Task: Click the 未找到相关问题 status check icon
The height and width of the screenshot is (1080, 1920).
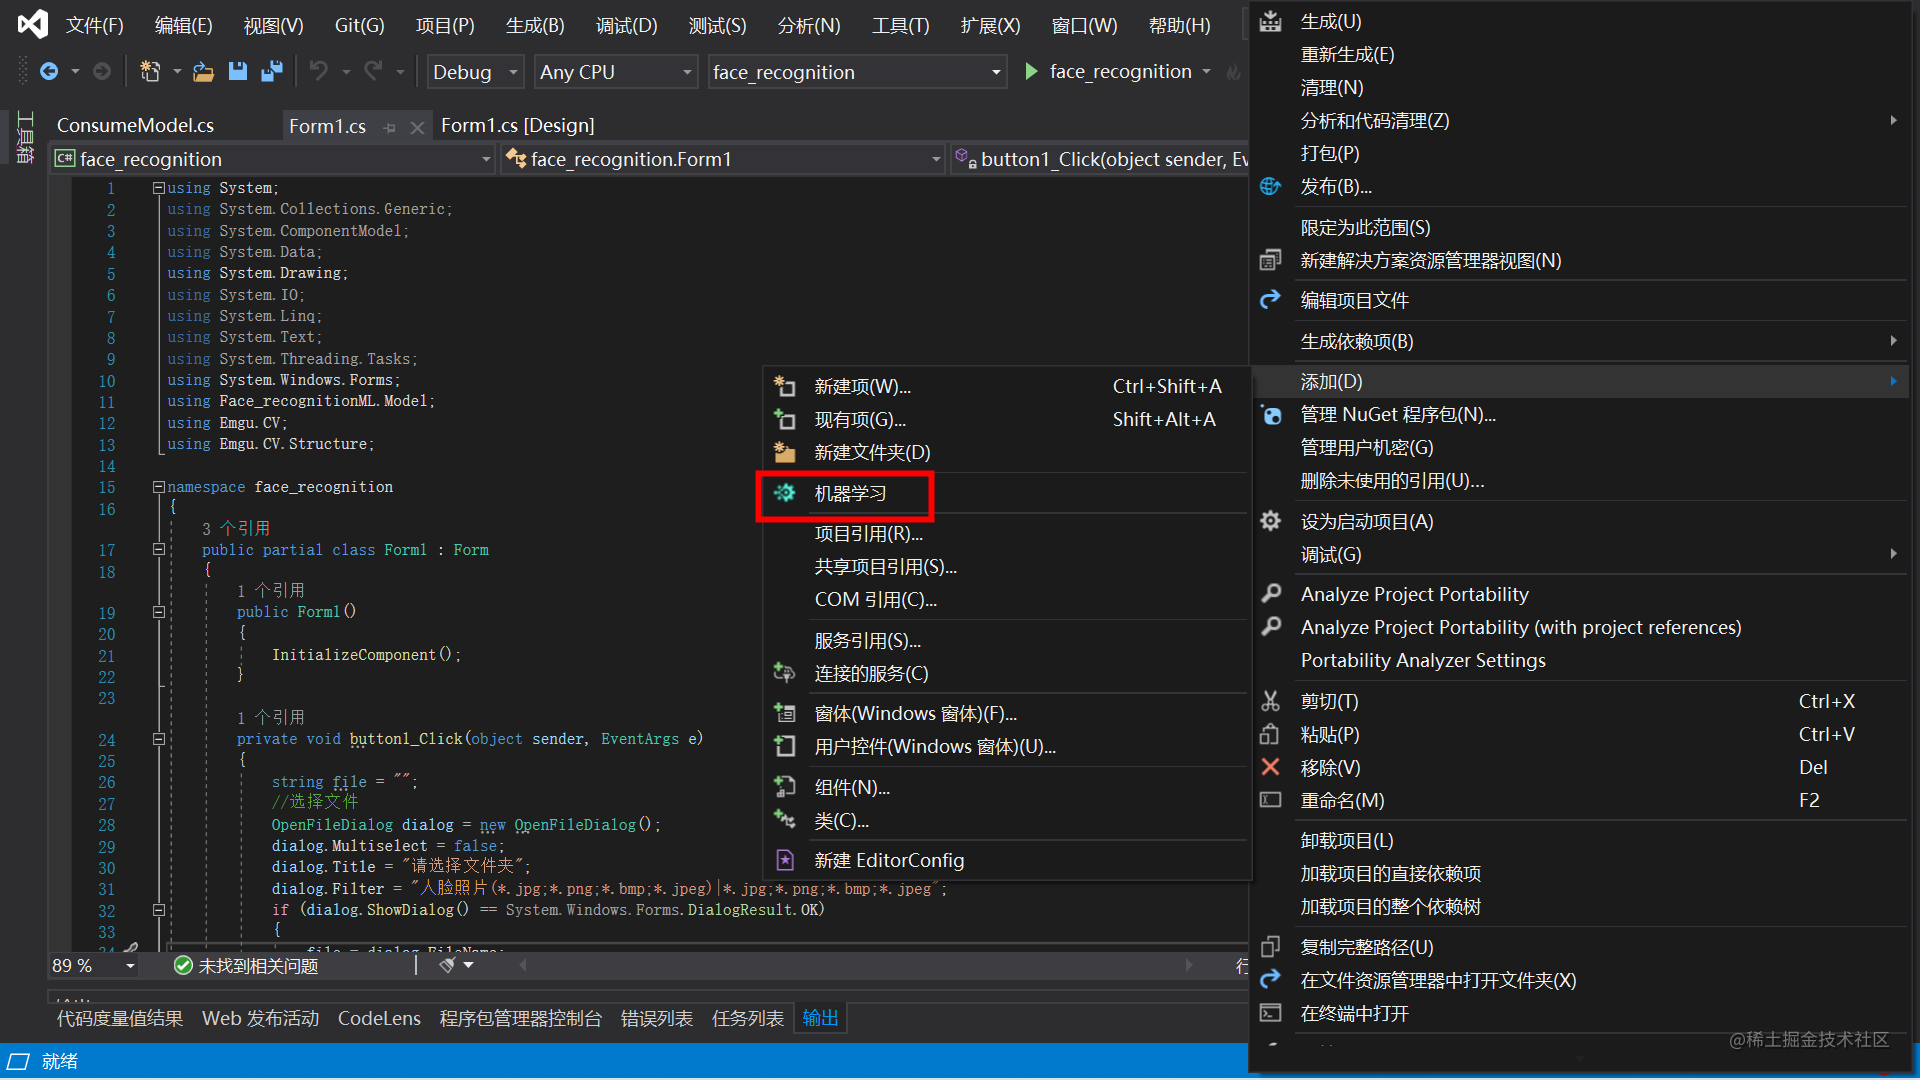Action: coord(183,965)
